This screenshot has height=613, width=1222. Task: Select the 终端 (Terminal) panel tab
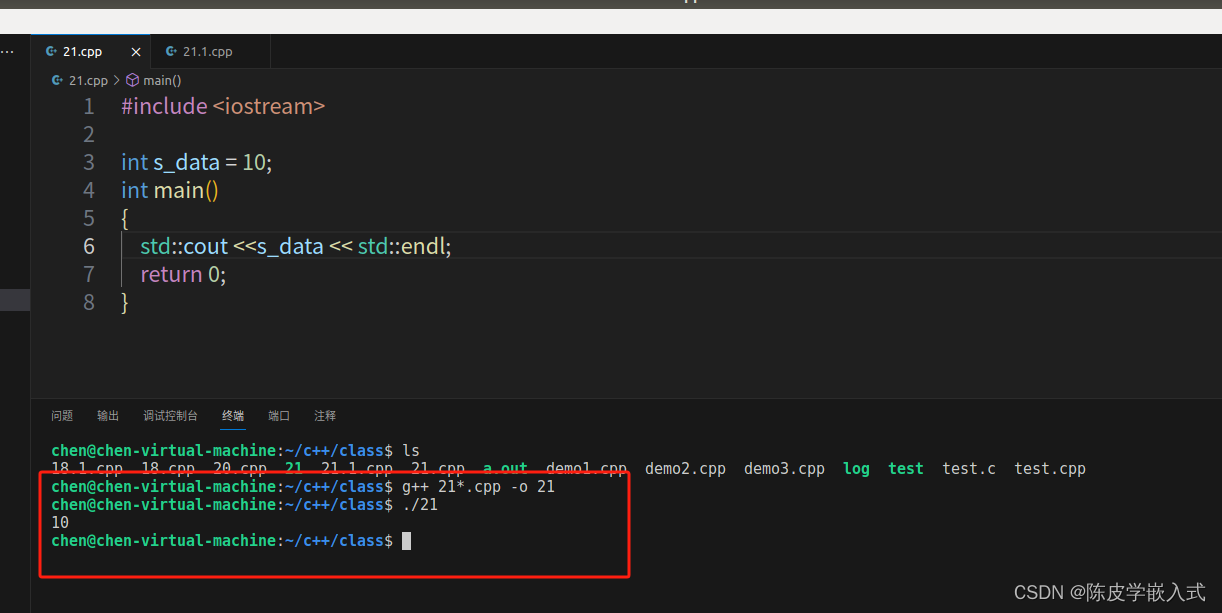[x=232, y=415]
